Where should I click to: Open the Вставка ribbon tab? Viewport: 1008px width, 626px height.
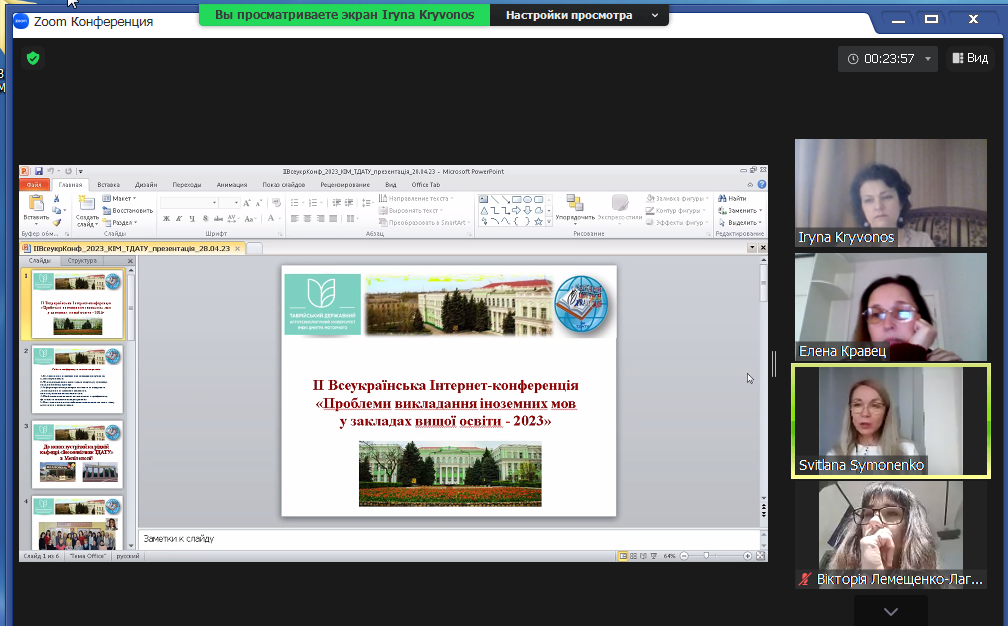[x=109, y=185]
